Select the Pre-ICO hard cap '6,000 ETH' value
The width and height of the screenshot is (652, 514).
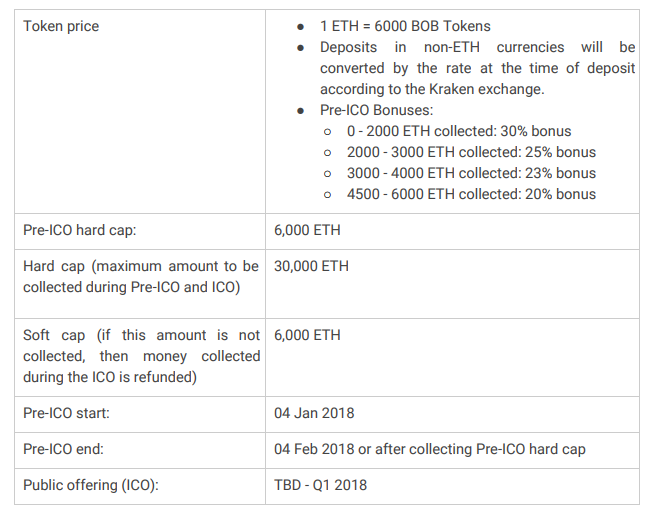(x=307, y=230)
